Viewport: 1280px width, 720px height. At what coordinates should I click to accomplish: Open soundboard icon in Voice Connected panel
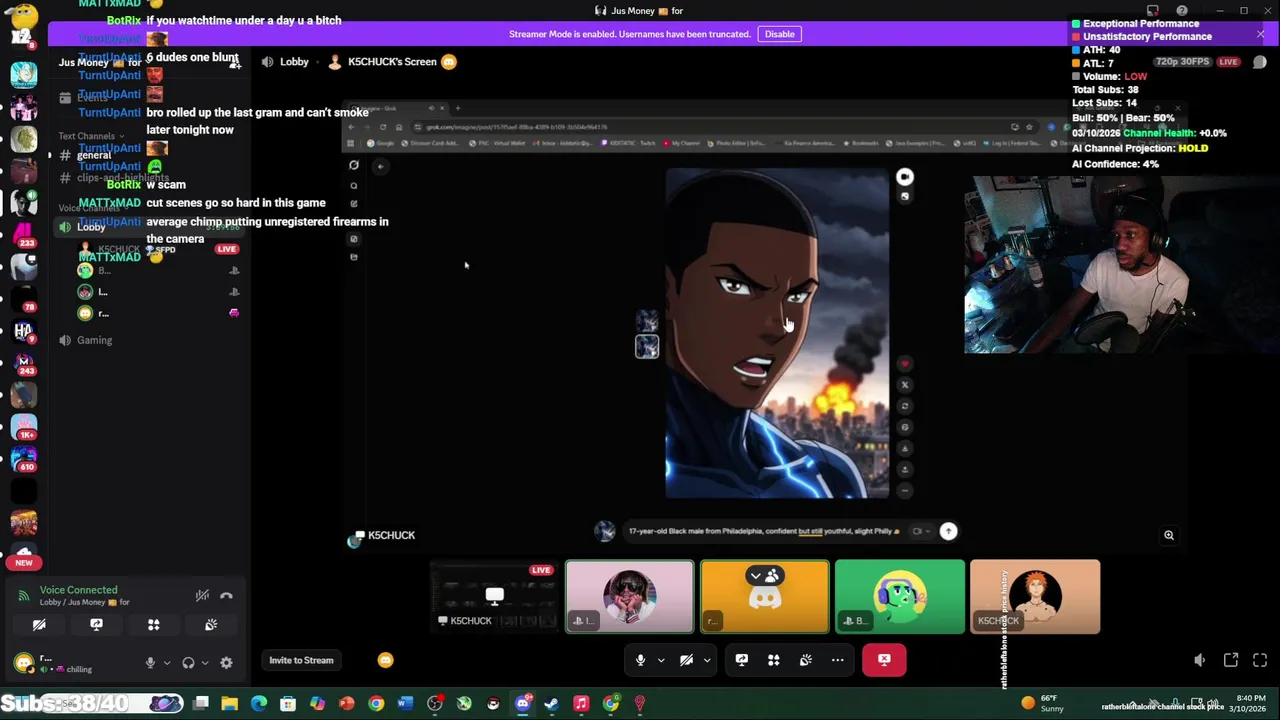pyautogui.click(x=211, y=625)
